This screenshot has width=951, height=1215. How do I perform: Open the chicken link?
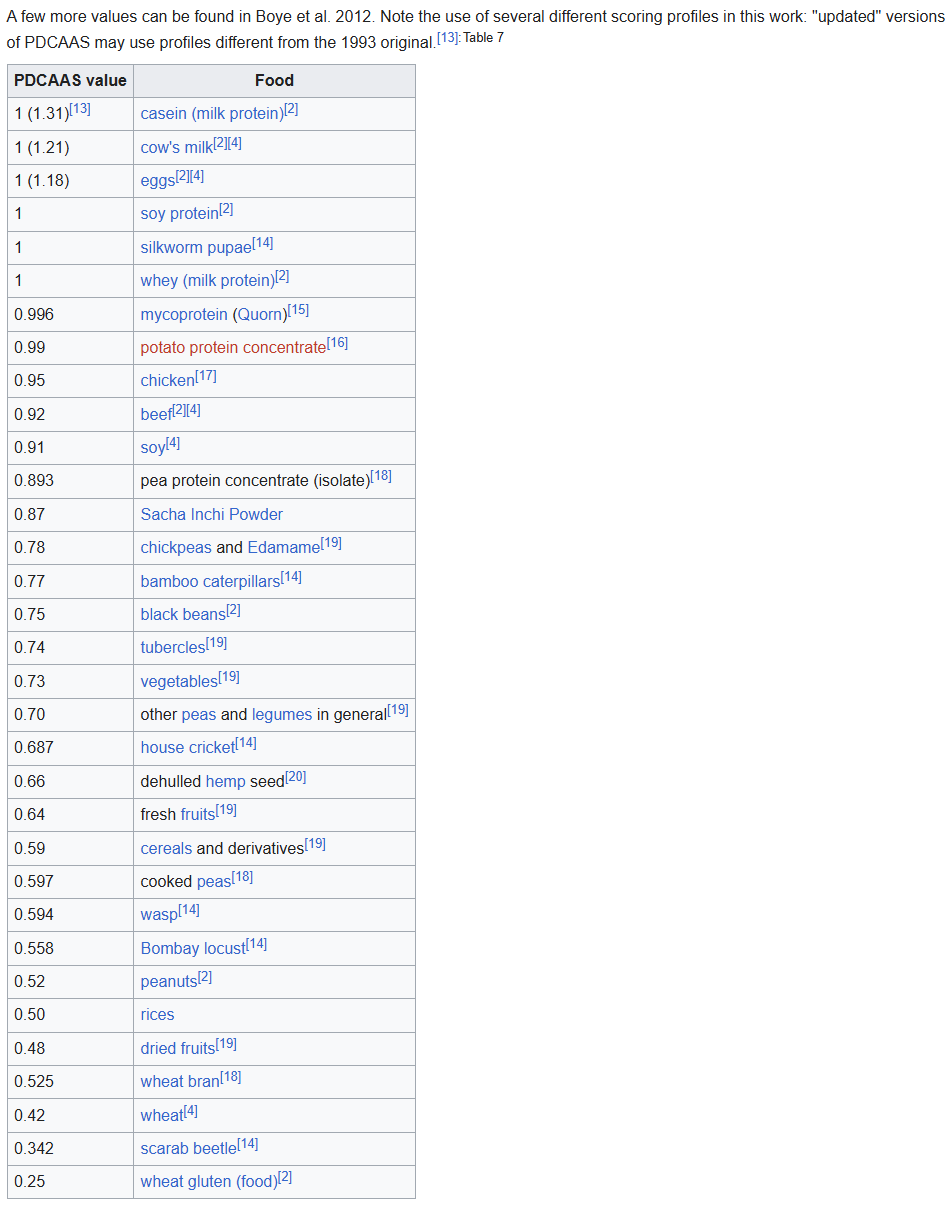pyautogui.click(x=168, y=381)
